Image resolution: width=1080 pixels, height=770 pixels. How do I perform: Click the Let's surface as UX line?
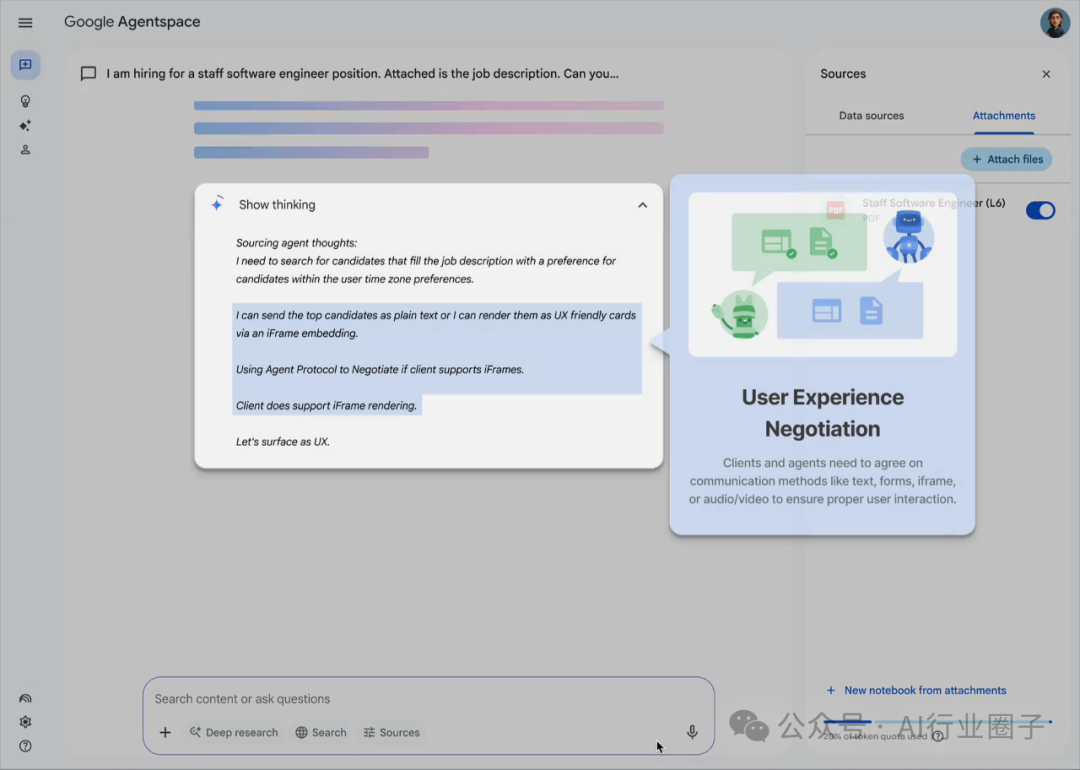pos(282,441)
